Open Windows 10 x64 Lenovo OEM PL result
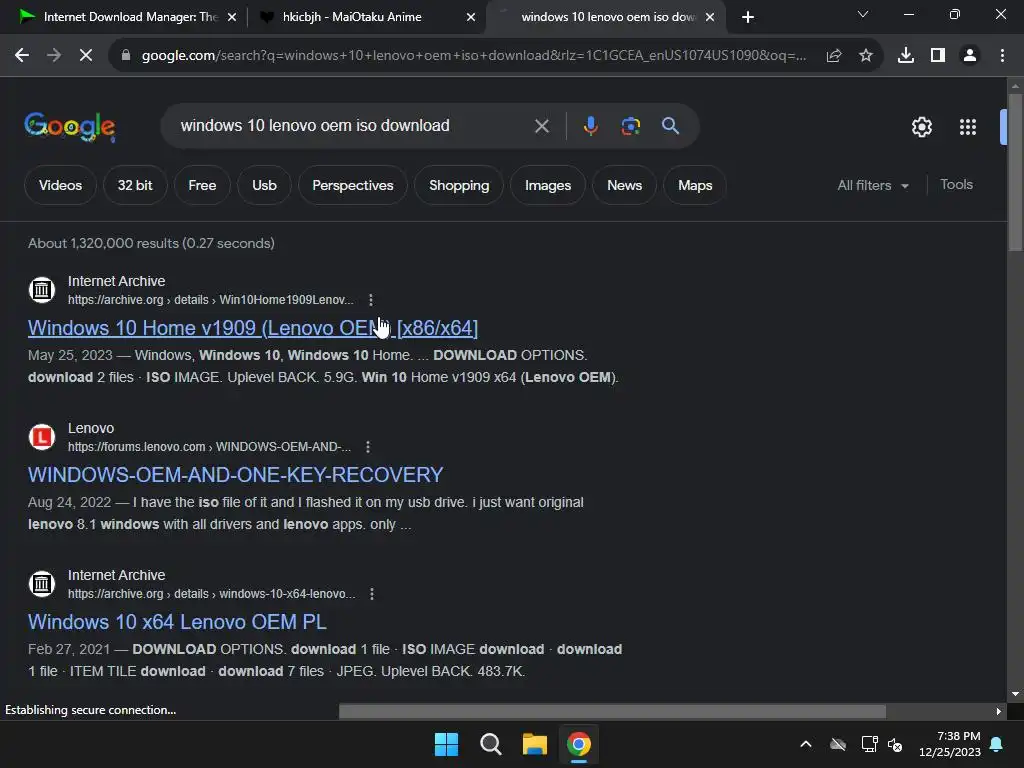 click(177, 622)
